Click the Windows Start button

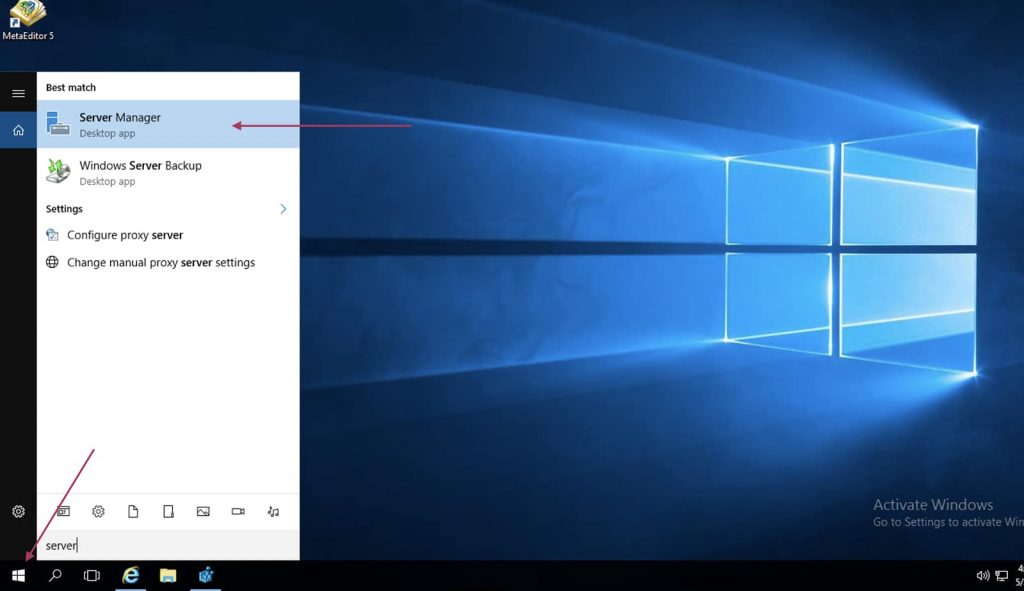click(x=18, y=575)
